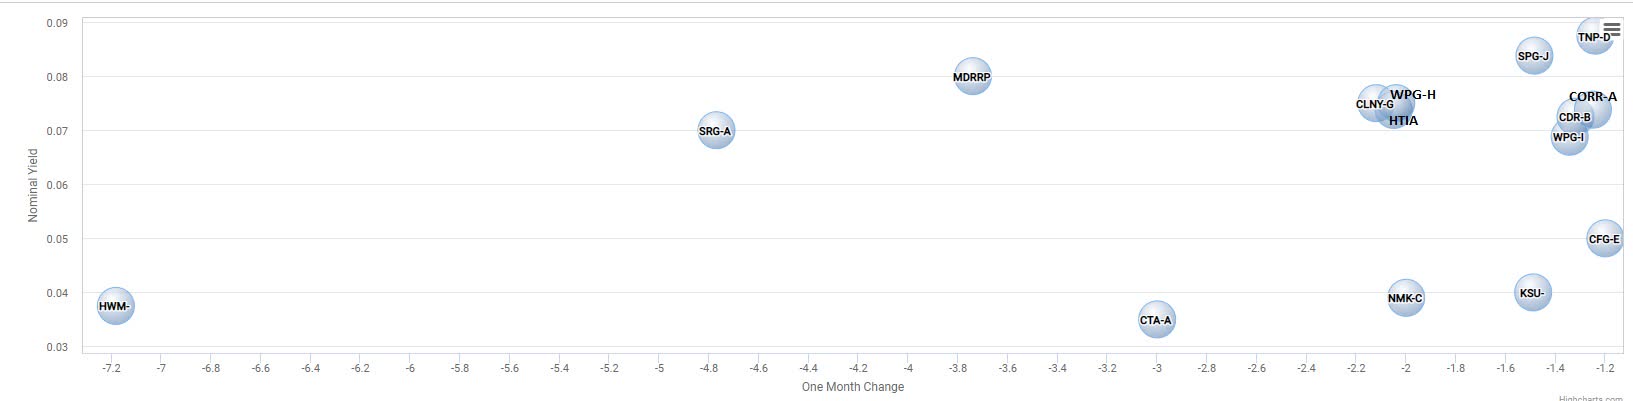The height and width of the screenshot is (401, 1633).
Task: Select the TNP-D bubble
Action: pos(1594,37)
